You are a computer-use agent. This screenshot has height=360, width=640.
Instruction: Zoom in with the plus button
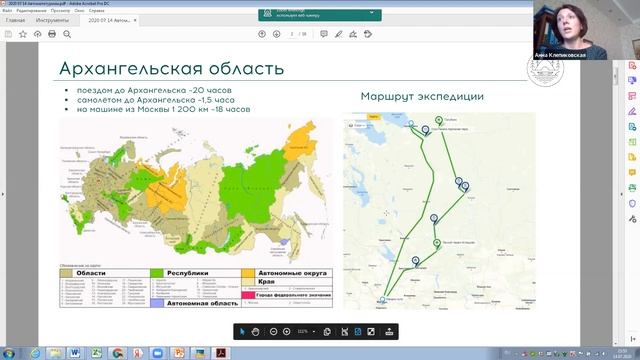click(x=287, y=332)
